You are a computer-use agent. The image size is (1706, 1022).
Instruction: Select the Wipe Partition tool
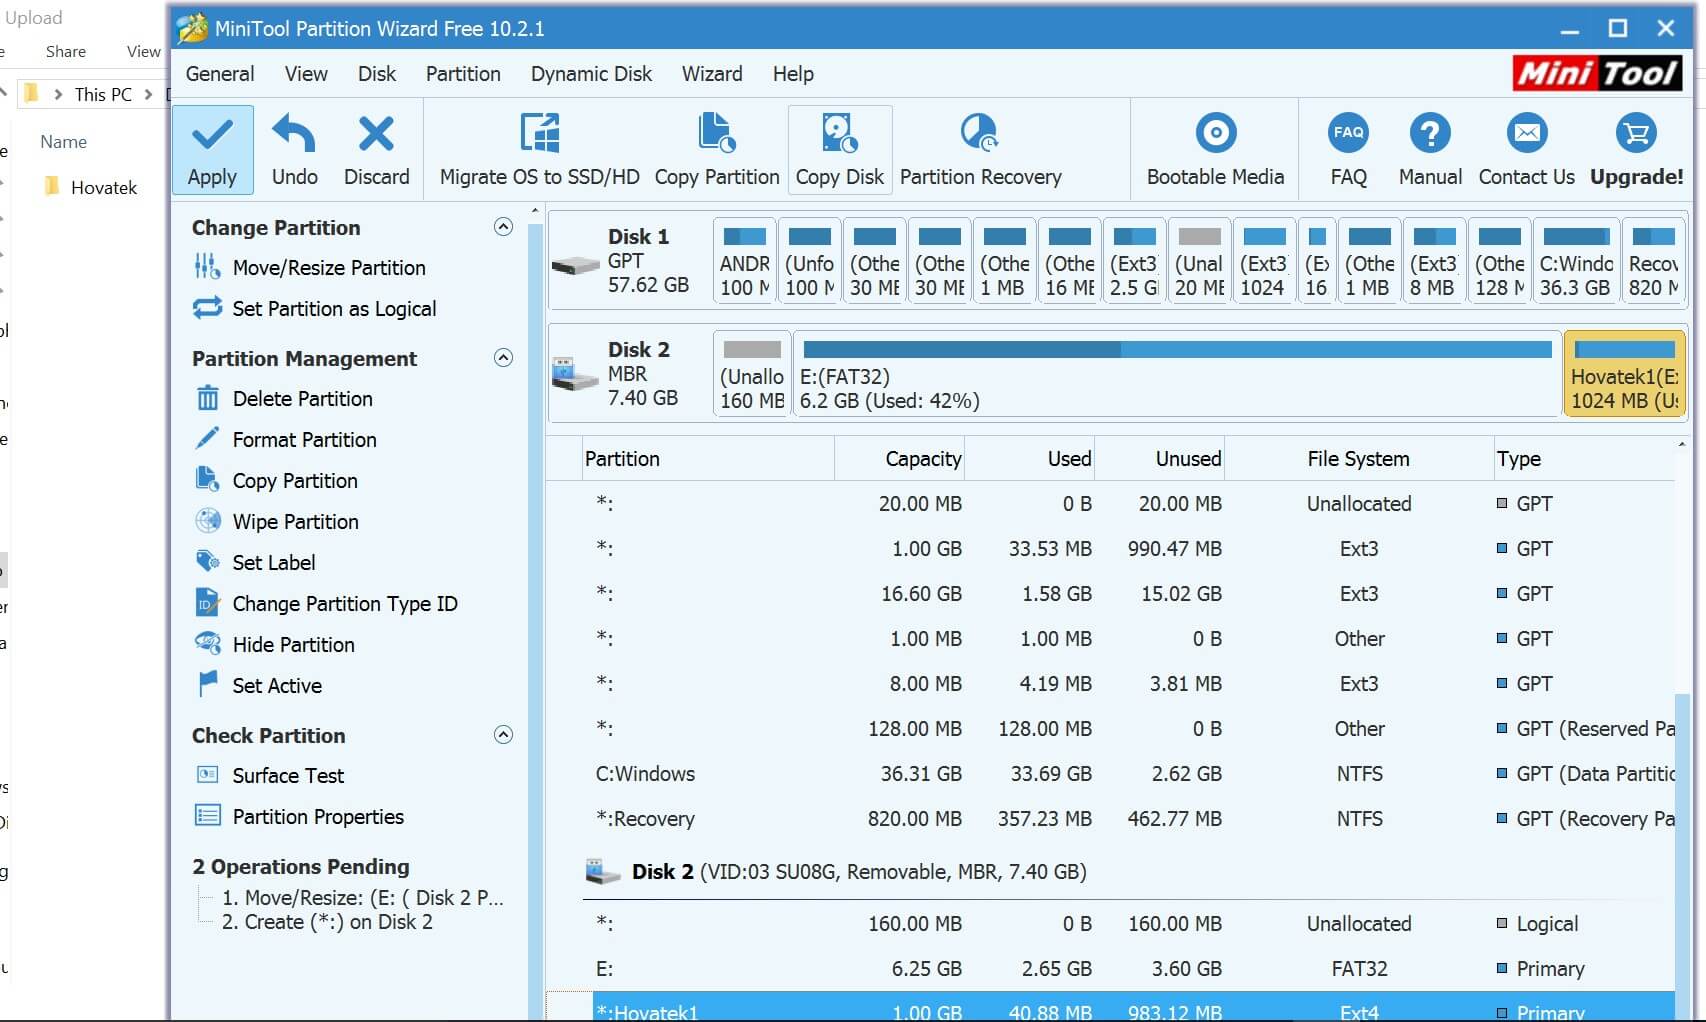pyautogui.click(x=293, y=521)
